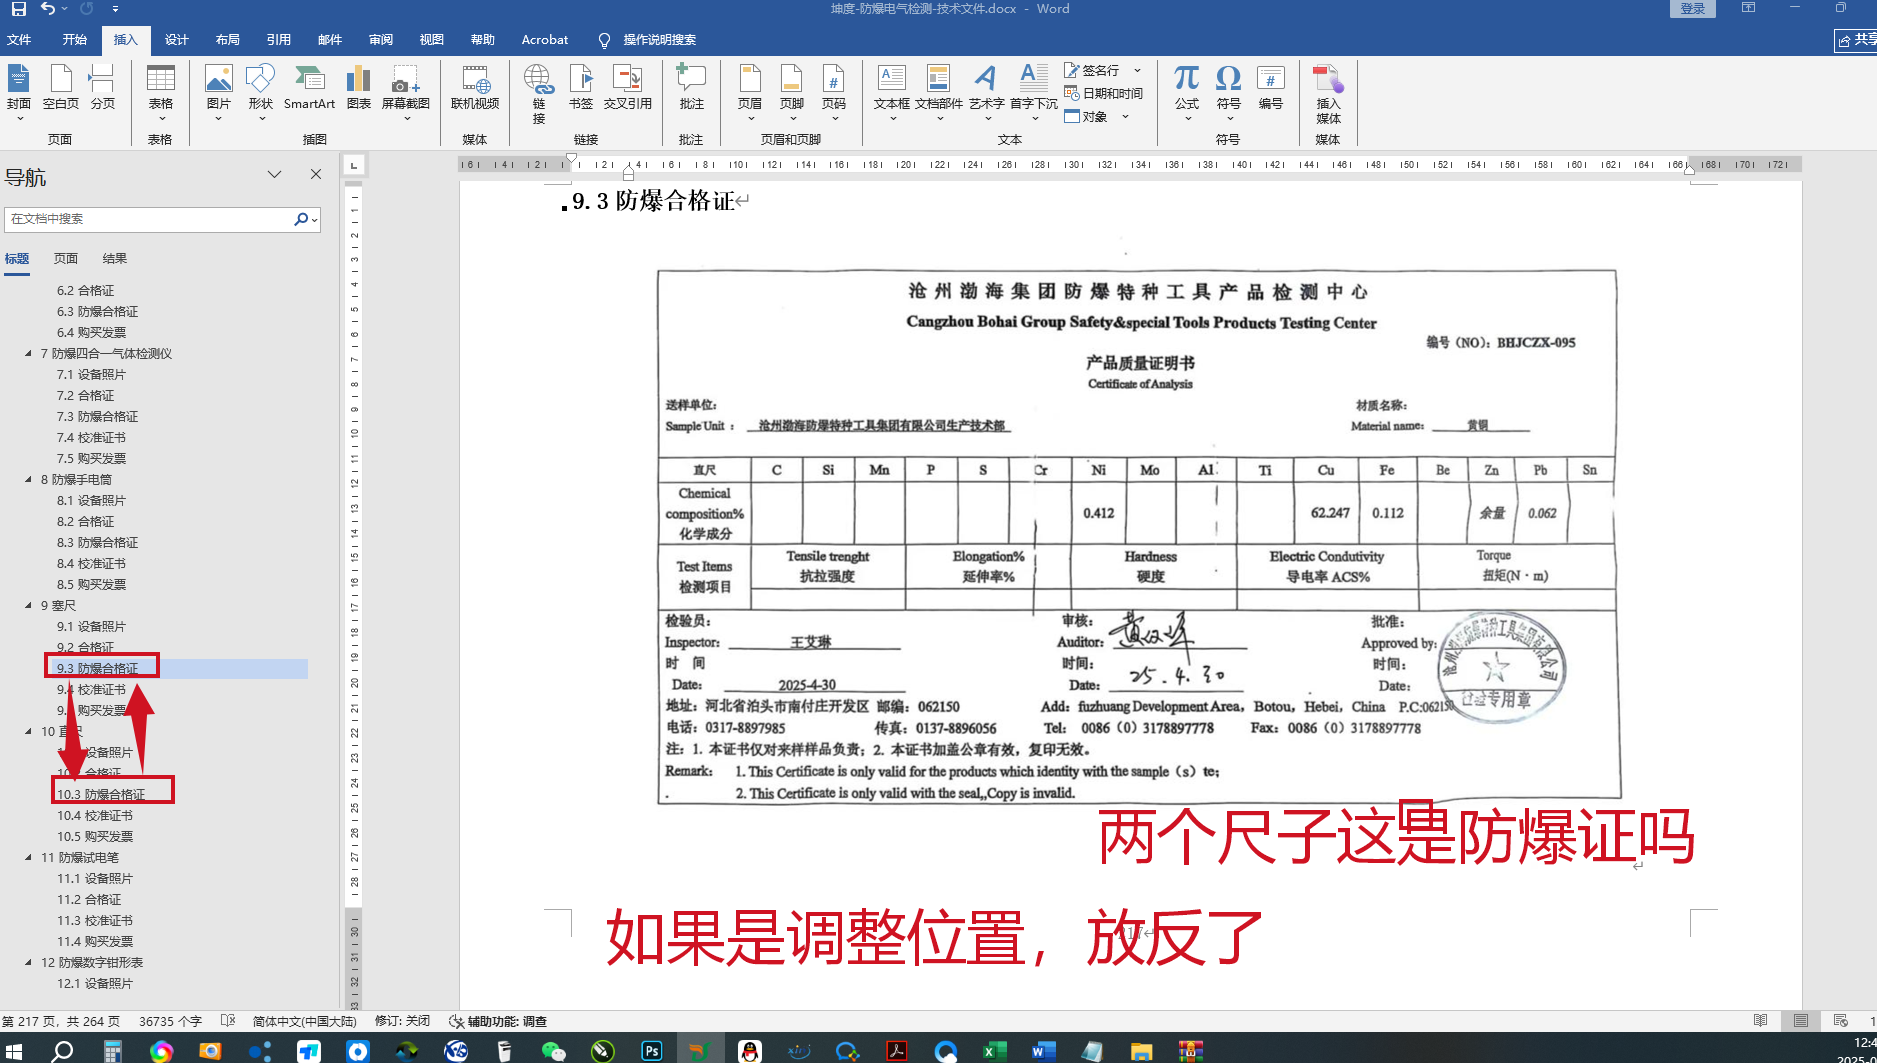
Task: Insert an object (对象)
Action: (x=1086, y=116)
